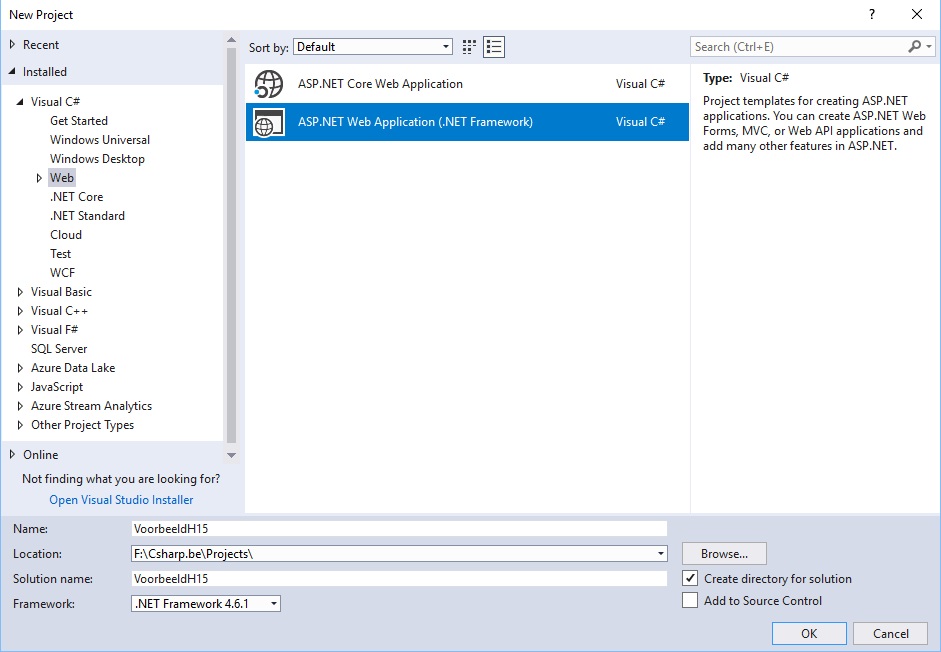
Task: Select the WCF category
Action: tap(62, 273)
